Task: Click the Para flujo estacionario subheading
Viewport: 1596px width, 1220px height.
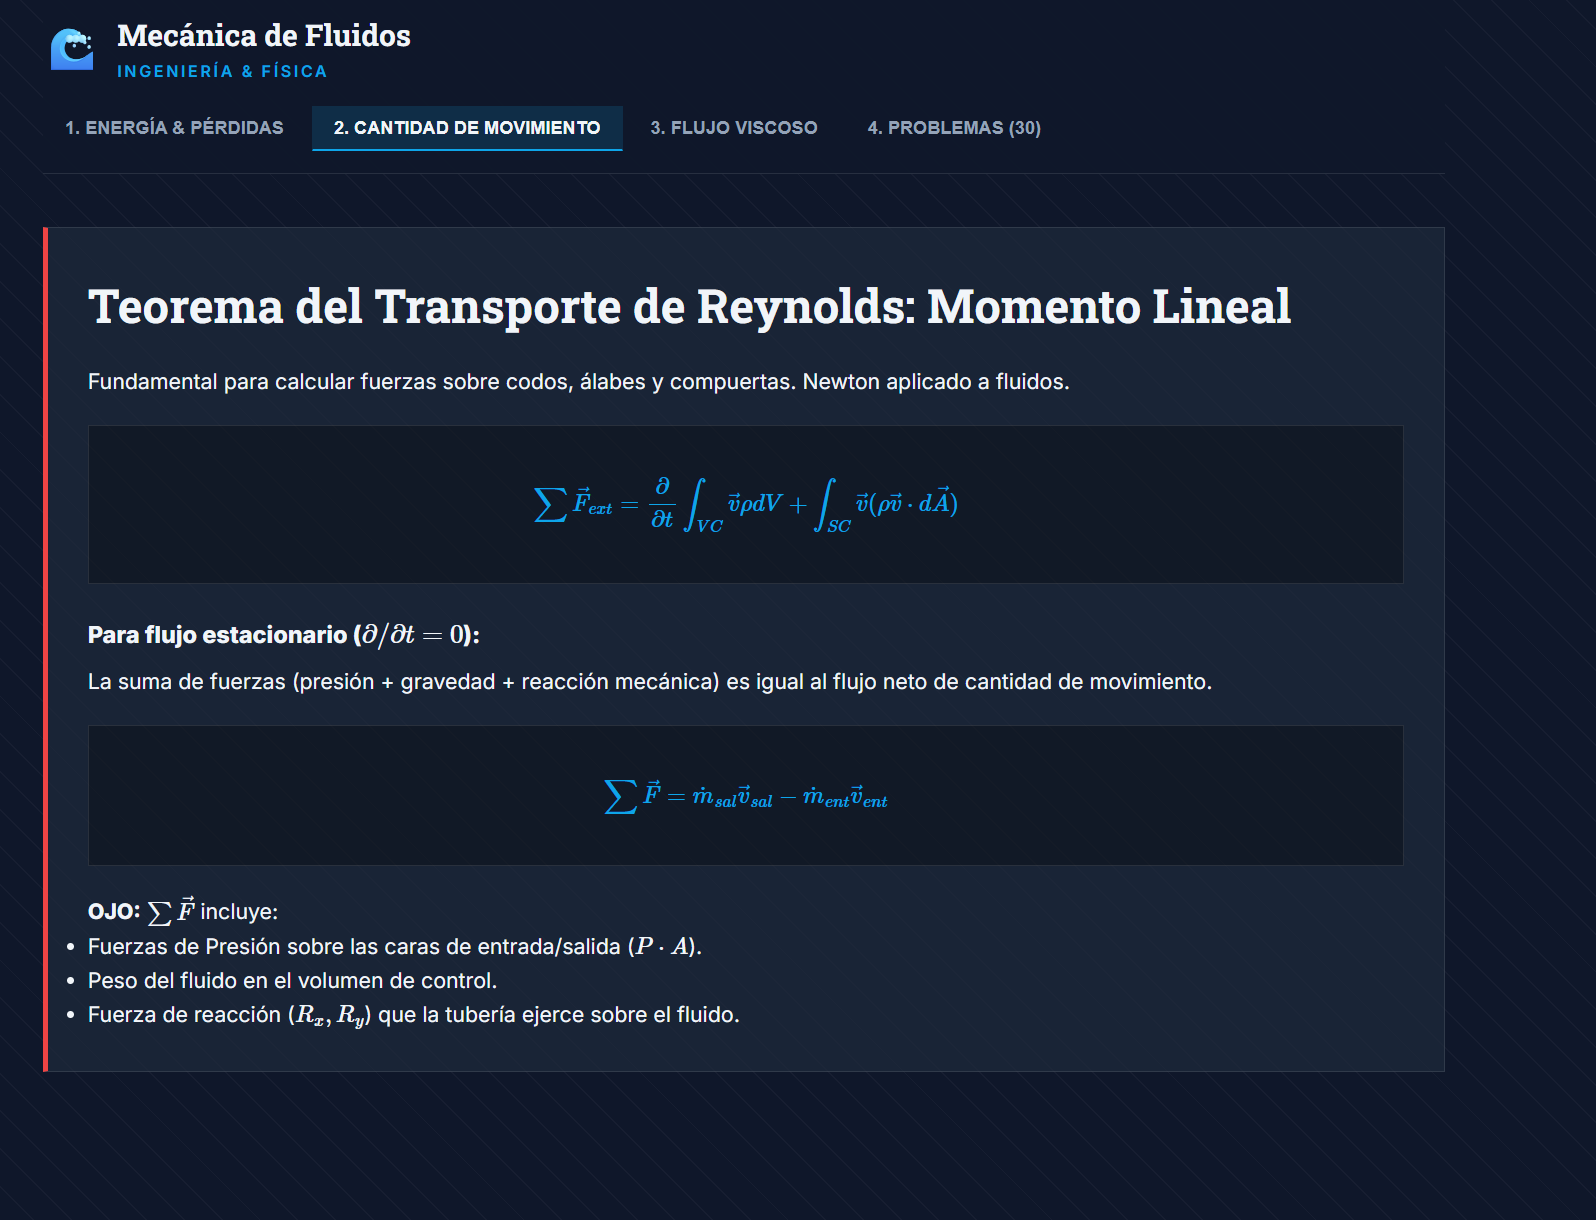Action: (x=283, y=635)
